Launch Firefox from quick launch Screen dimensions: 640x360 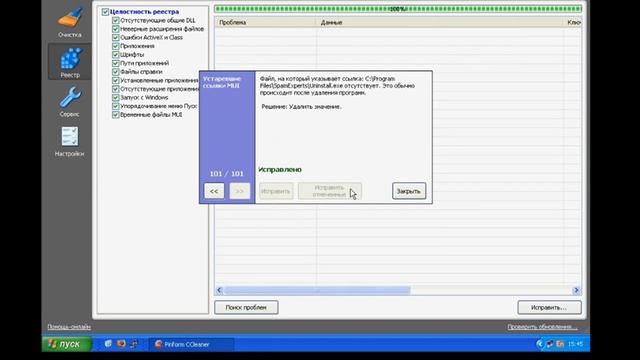[x=121, y=344]
